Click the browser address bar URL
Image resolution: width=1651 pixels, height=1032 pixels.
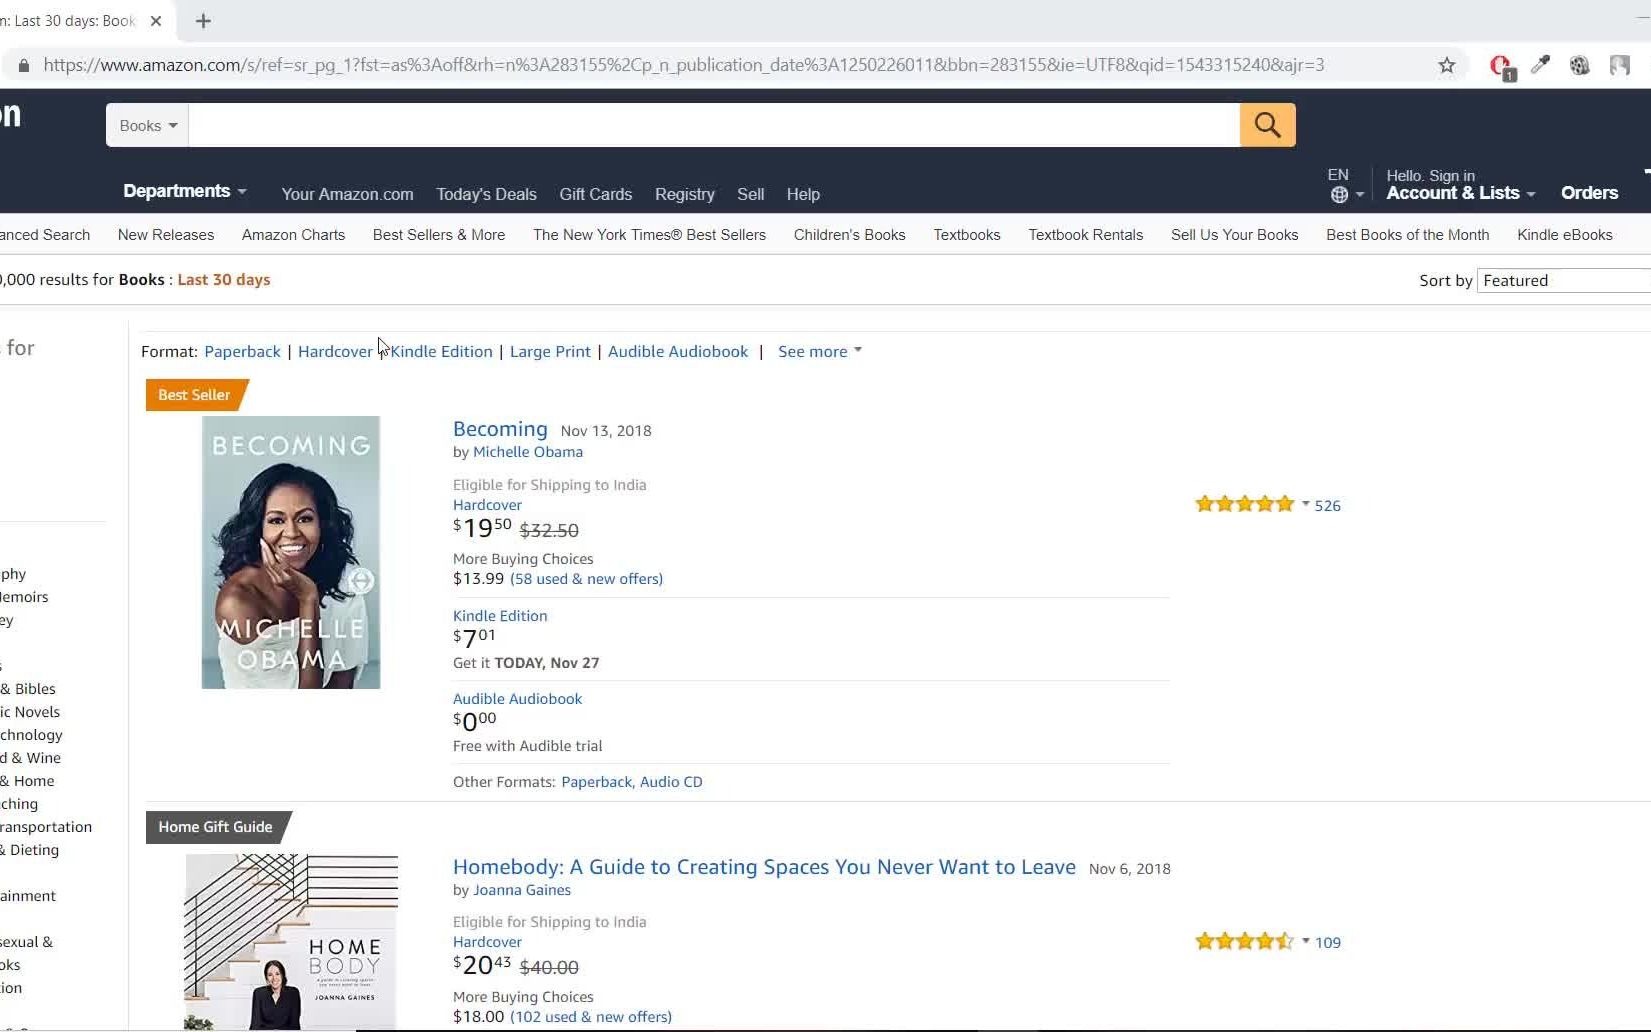684,65
